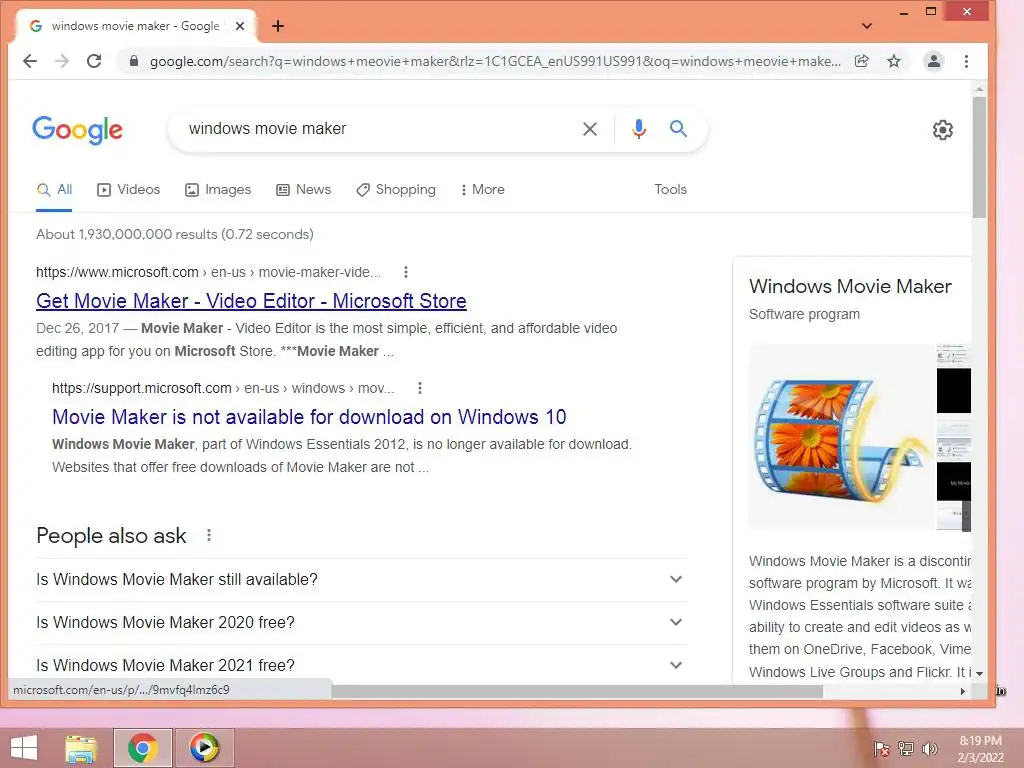The image size is (1024, 768).
Task: Open the media player taskbar icon
Action: pyautogui.click(x=204, y=748)
